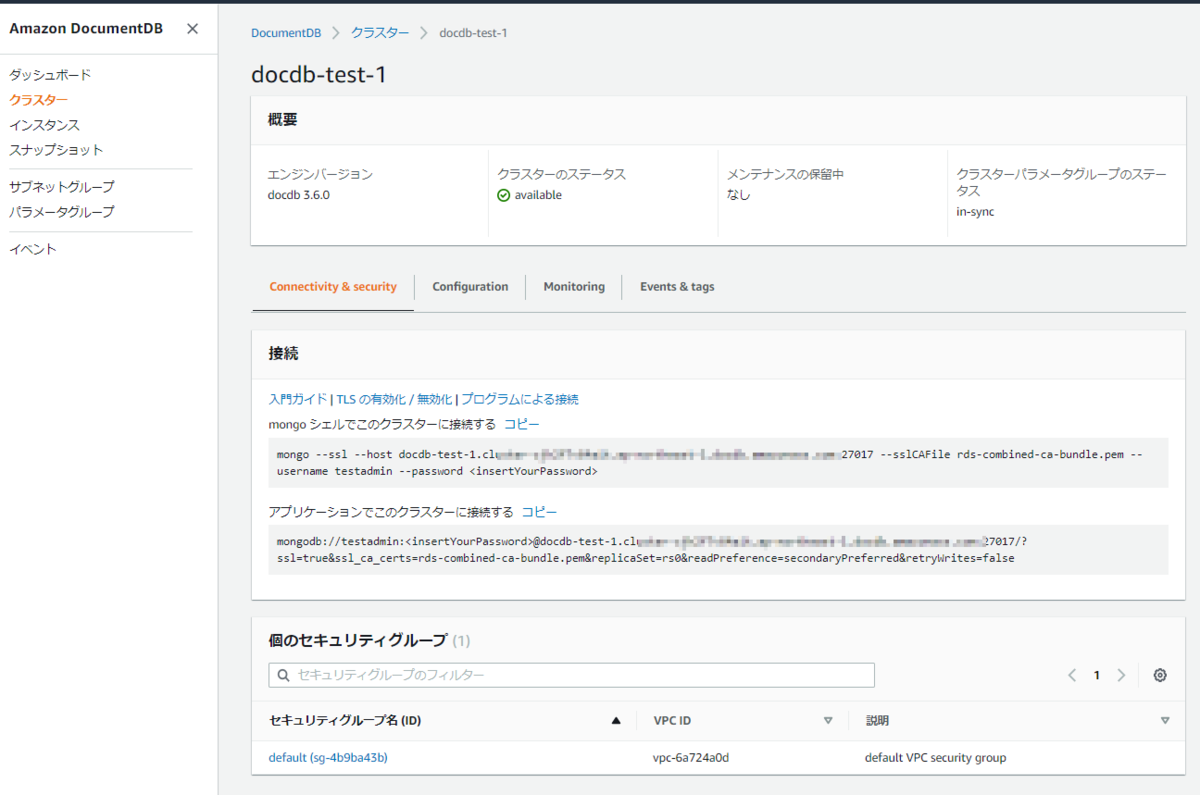Click page number 1 in pagination
Viewport: 1200px width, 795px height.
tap(1096, 675)
